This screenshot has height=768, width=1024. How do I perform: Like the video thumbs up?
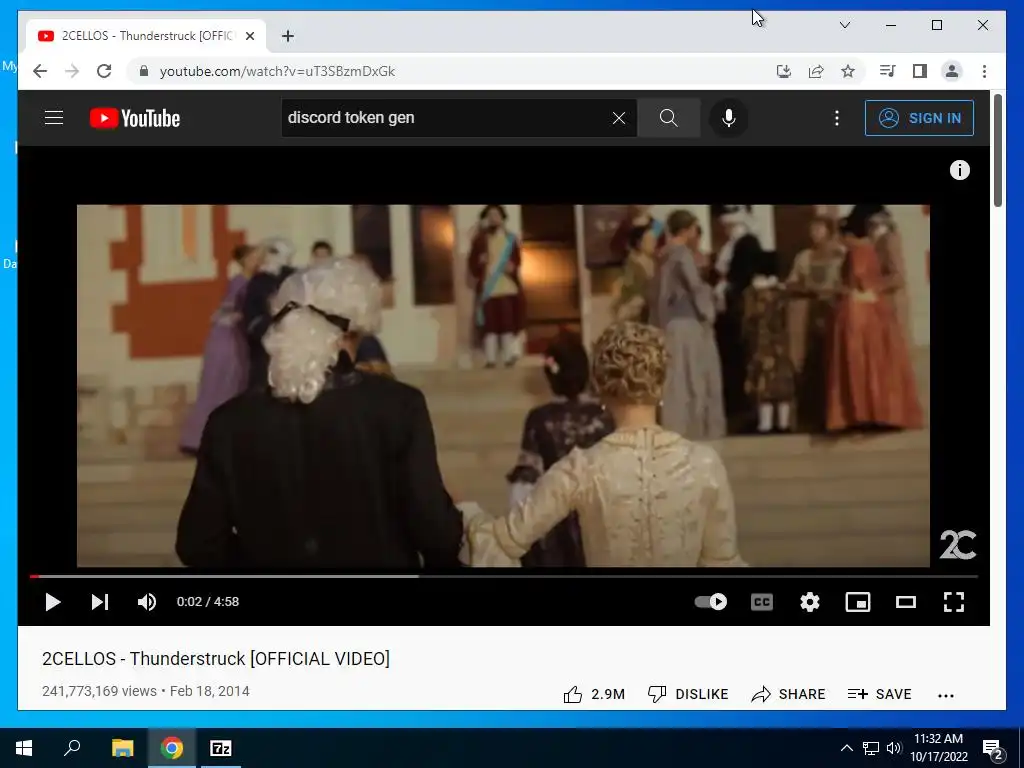point(594,694)
